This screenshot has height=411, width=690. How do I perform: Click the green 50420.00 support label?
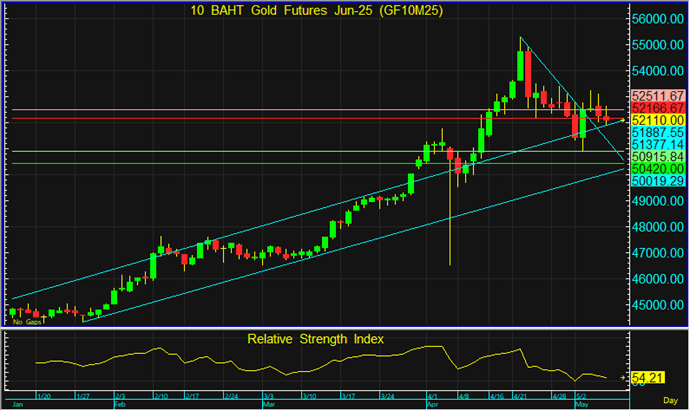click(x=657, y=170)
